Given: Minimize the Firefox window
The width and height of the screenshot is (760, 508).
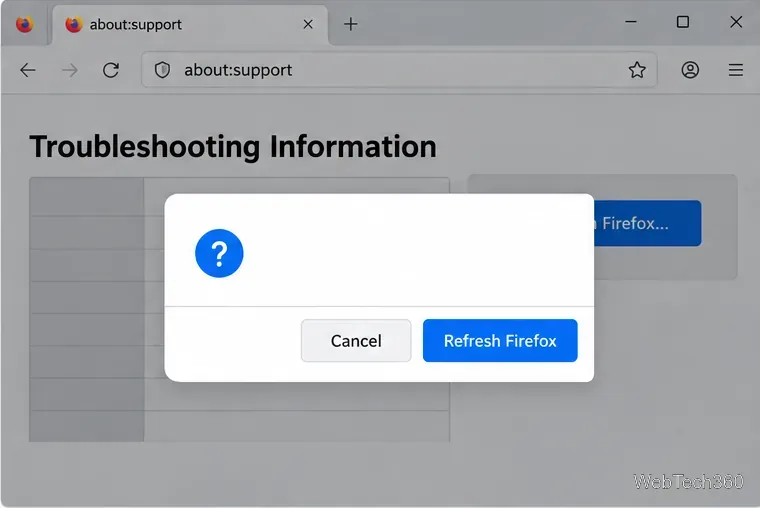Looking at the screenshot, I should pyautogui.click(x=631, y=22).
